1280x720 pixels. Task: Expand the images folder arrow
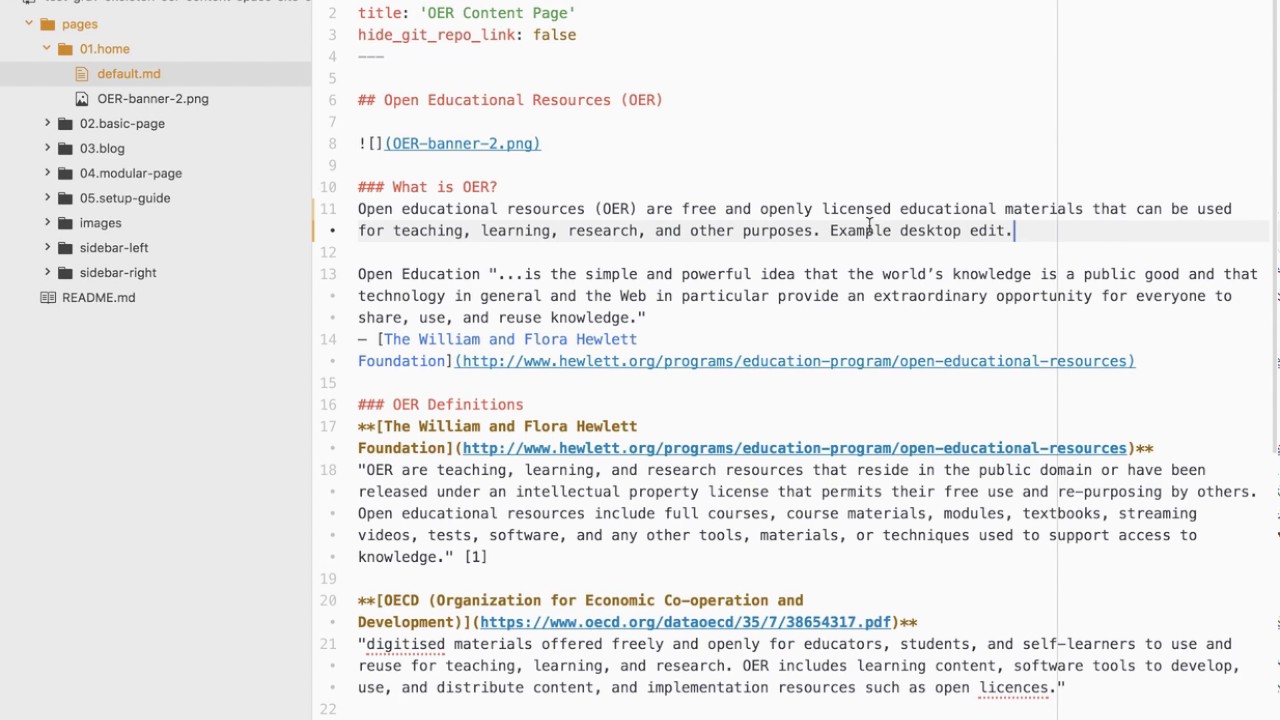click(47, 223)
